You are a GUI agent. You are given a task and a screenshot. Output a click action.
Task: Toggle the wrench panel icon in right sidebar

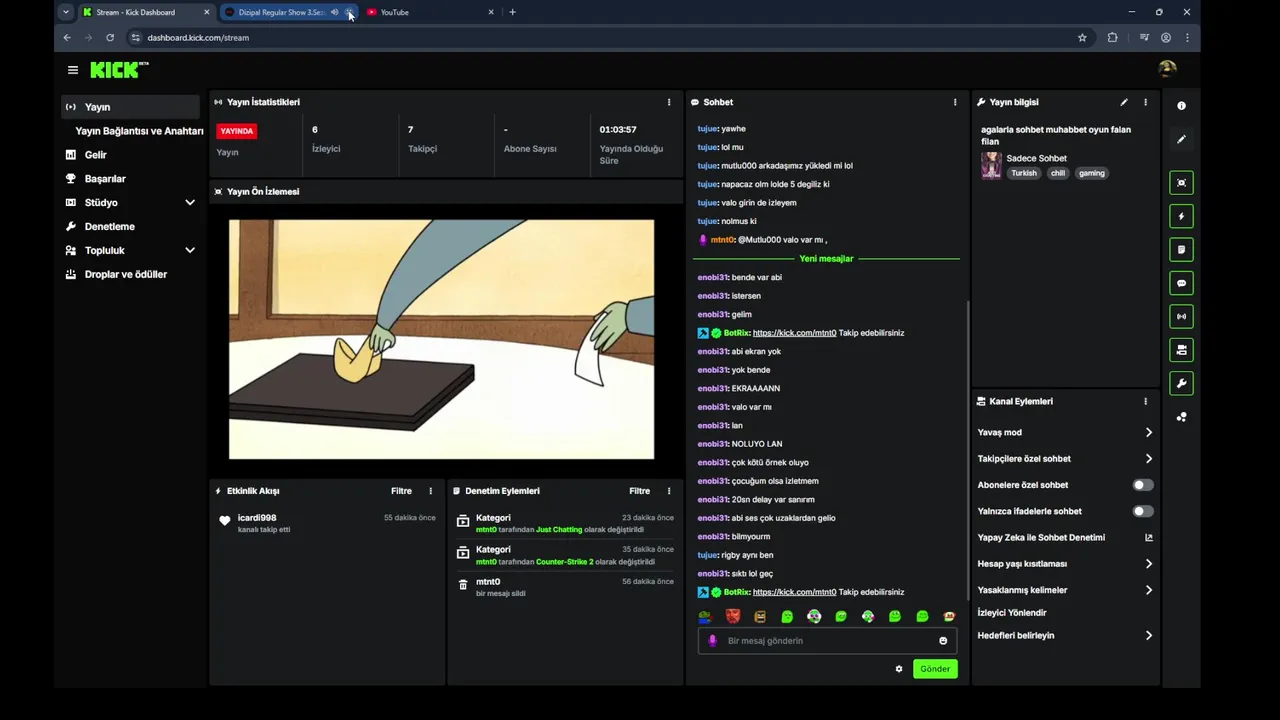point(1181,384)
